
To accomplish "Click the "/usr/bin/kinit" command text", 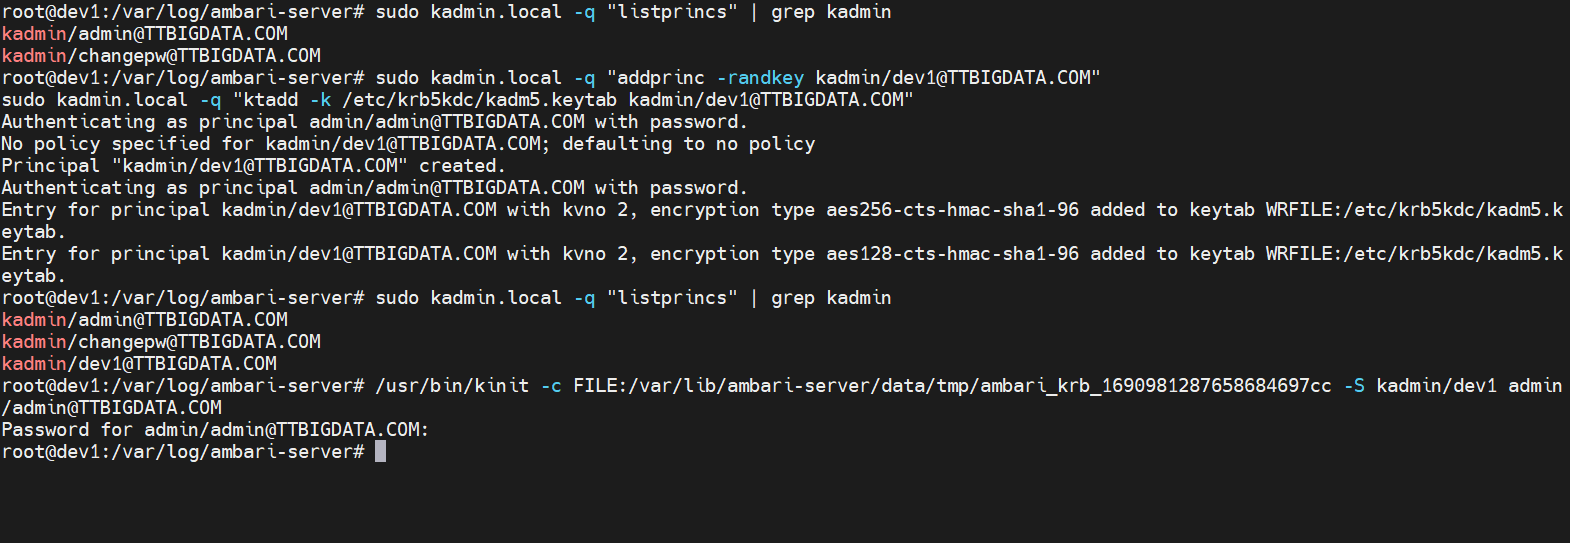I will (x=452, y=386).
